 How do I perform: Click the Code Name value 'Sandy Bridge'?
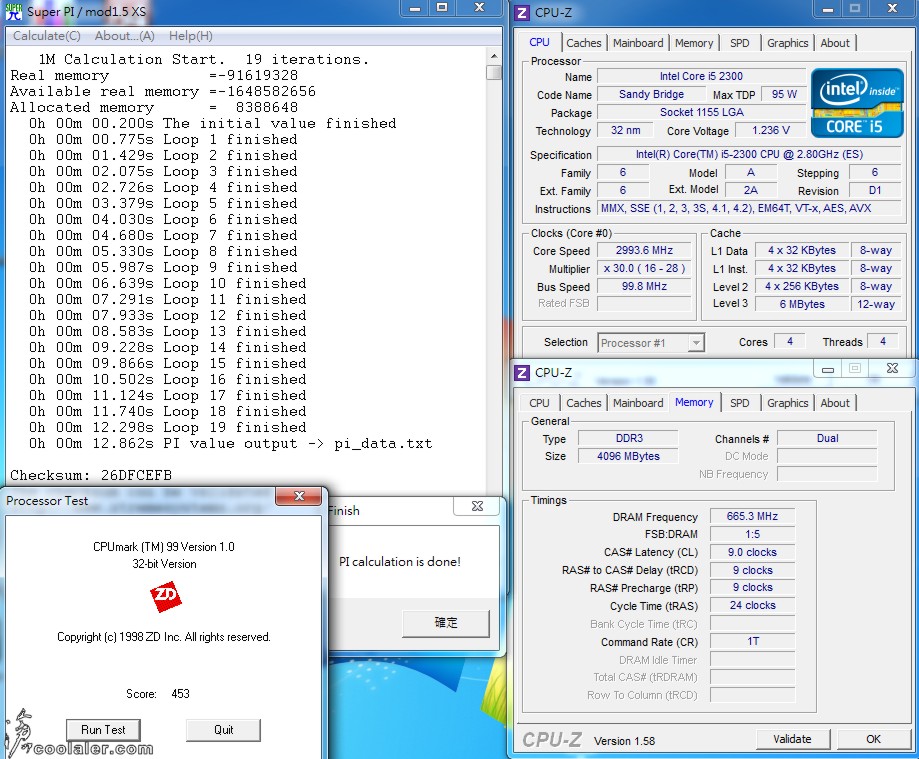651,94
